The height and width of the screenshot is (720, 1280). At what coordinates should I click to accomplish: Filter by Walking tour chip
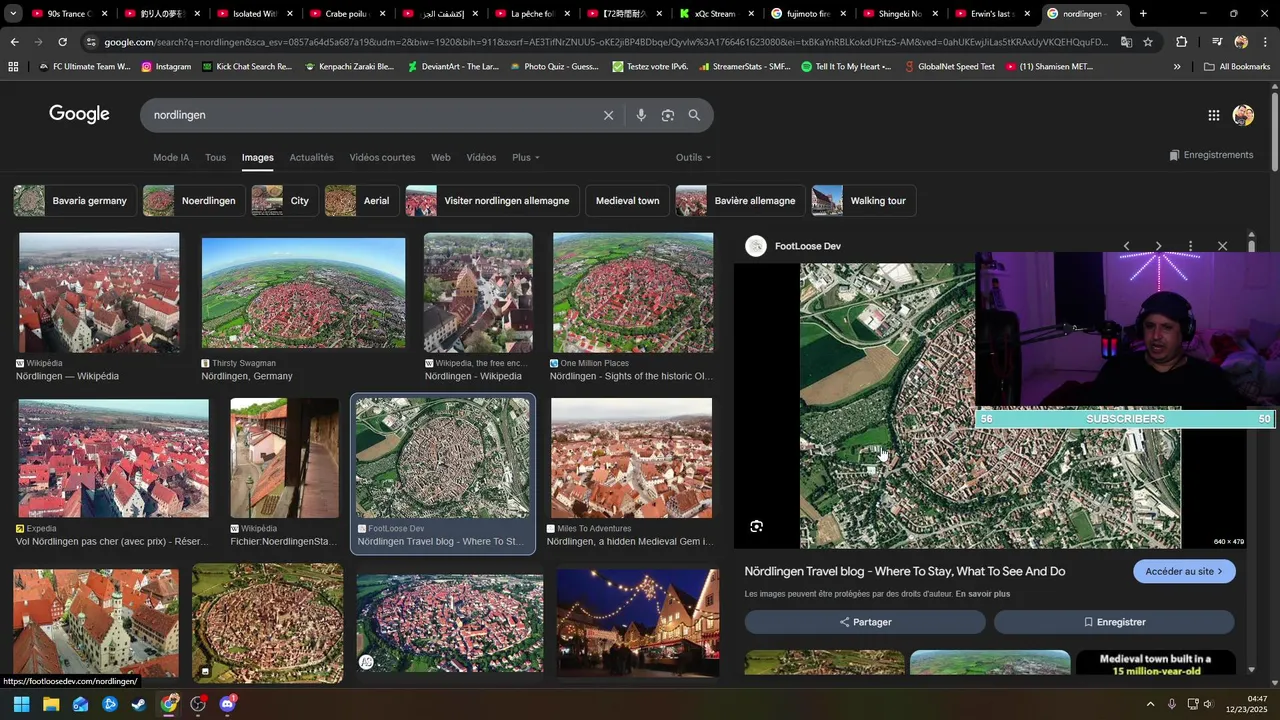864,201
